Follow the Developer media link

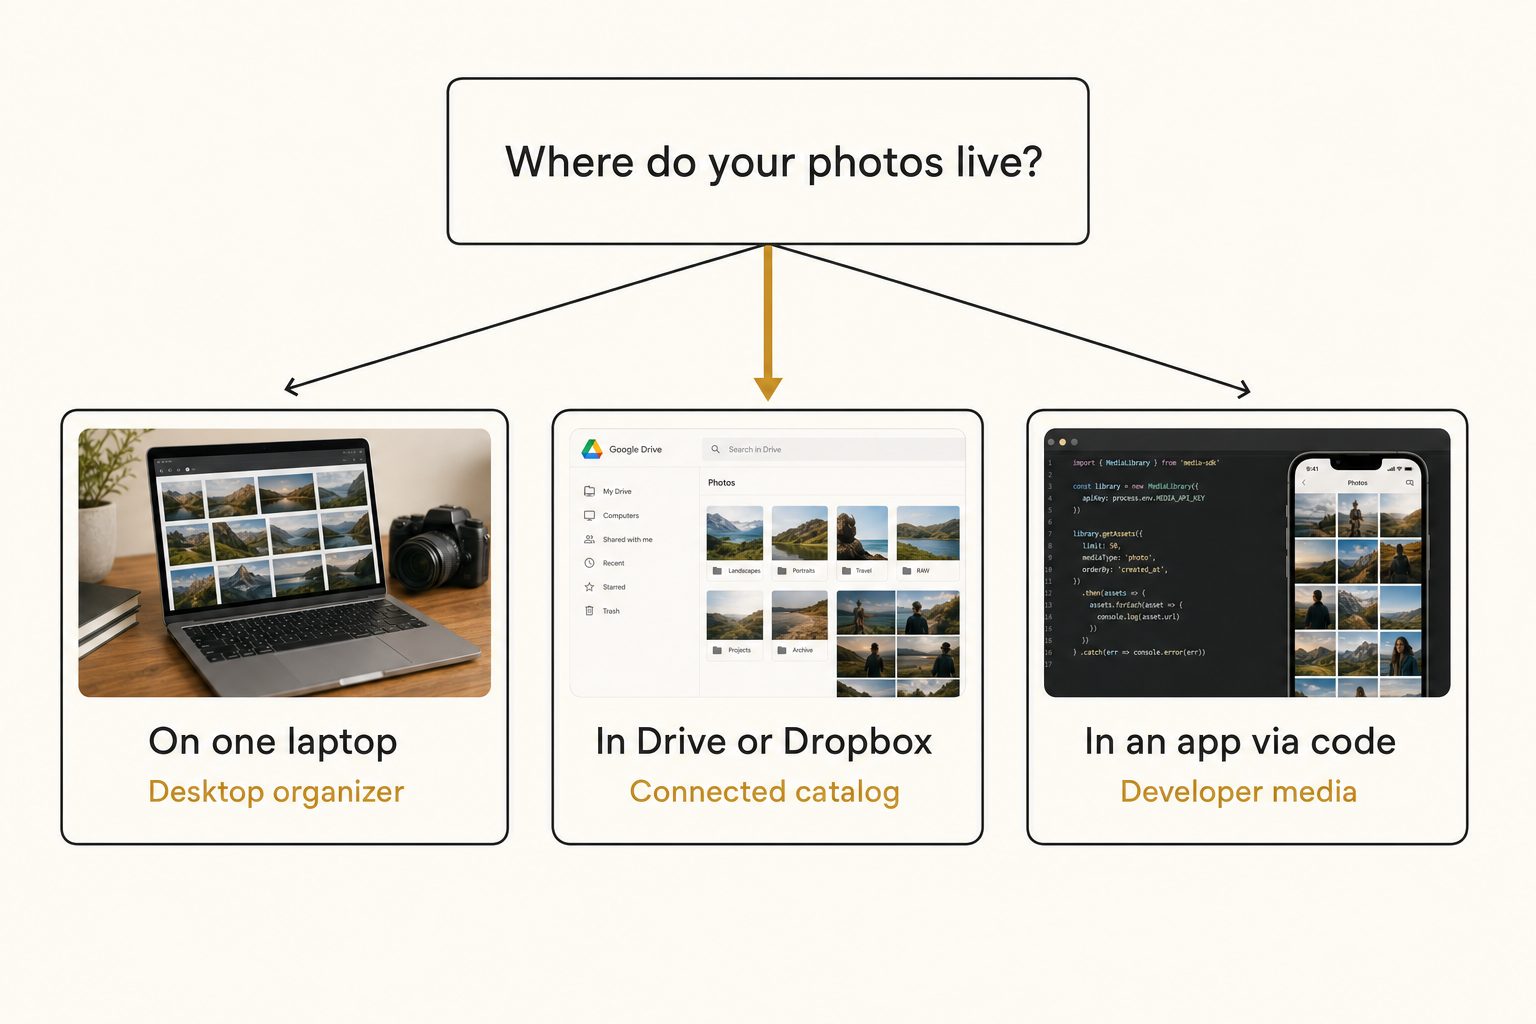1239,792
